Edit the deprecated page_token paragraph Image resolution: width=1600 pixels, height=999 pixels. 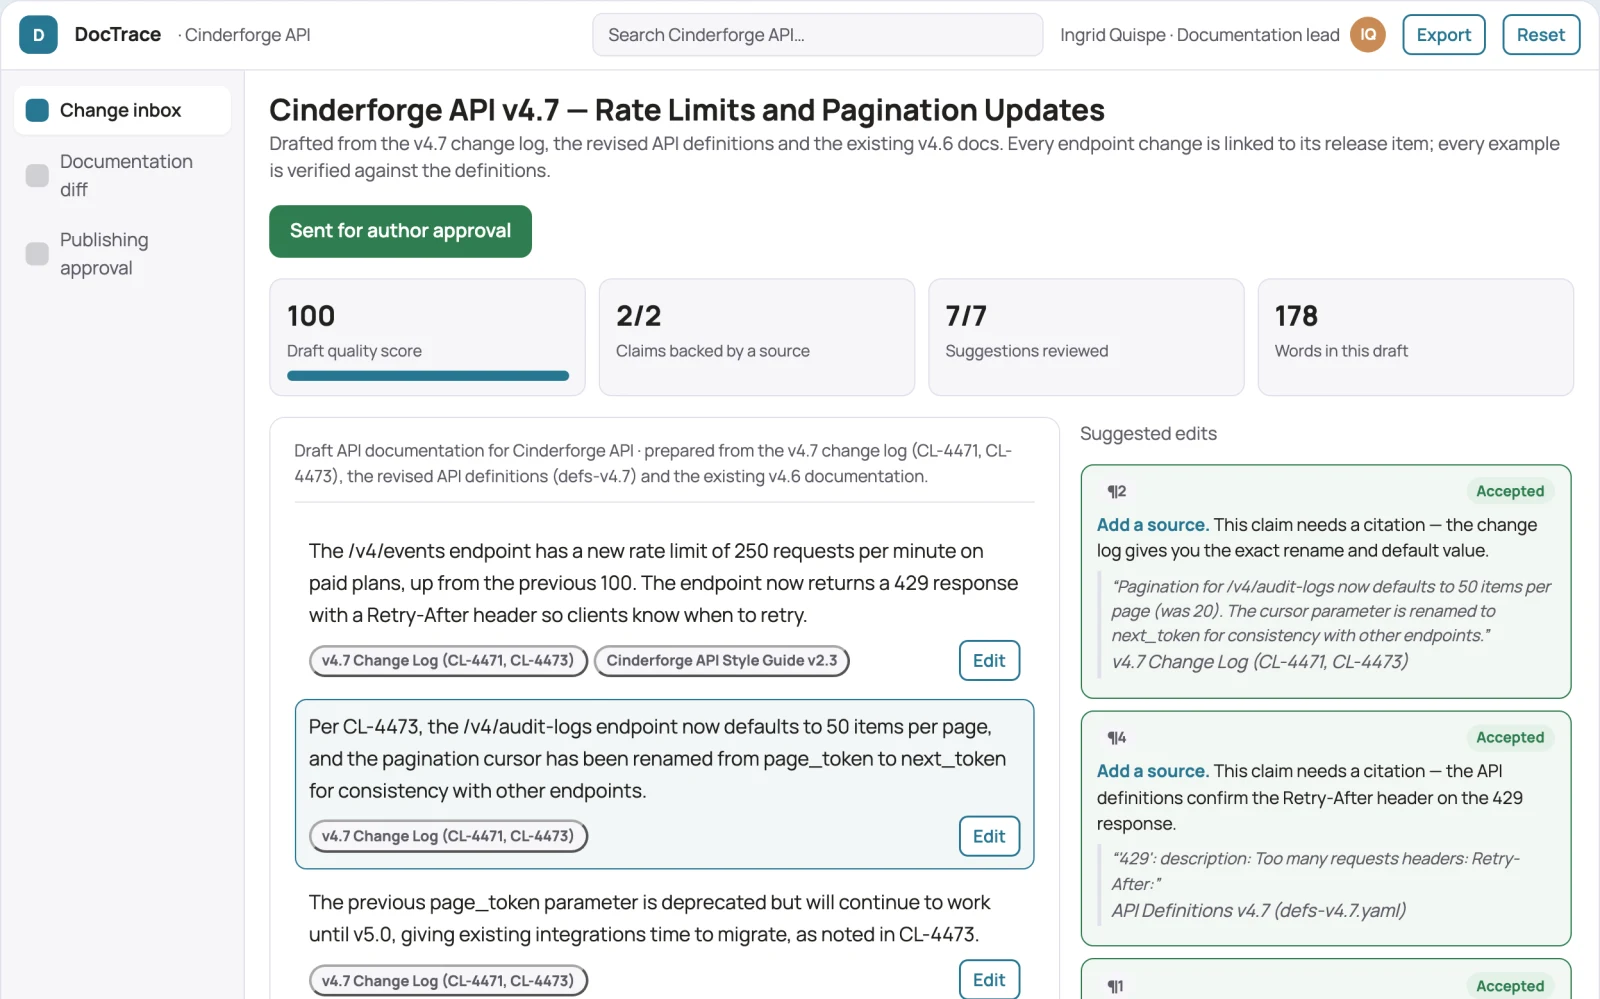(x=989, y=980)
